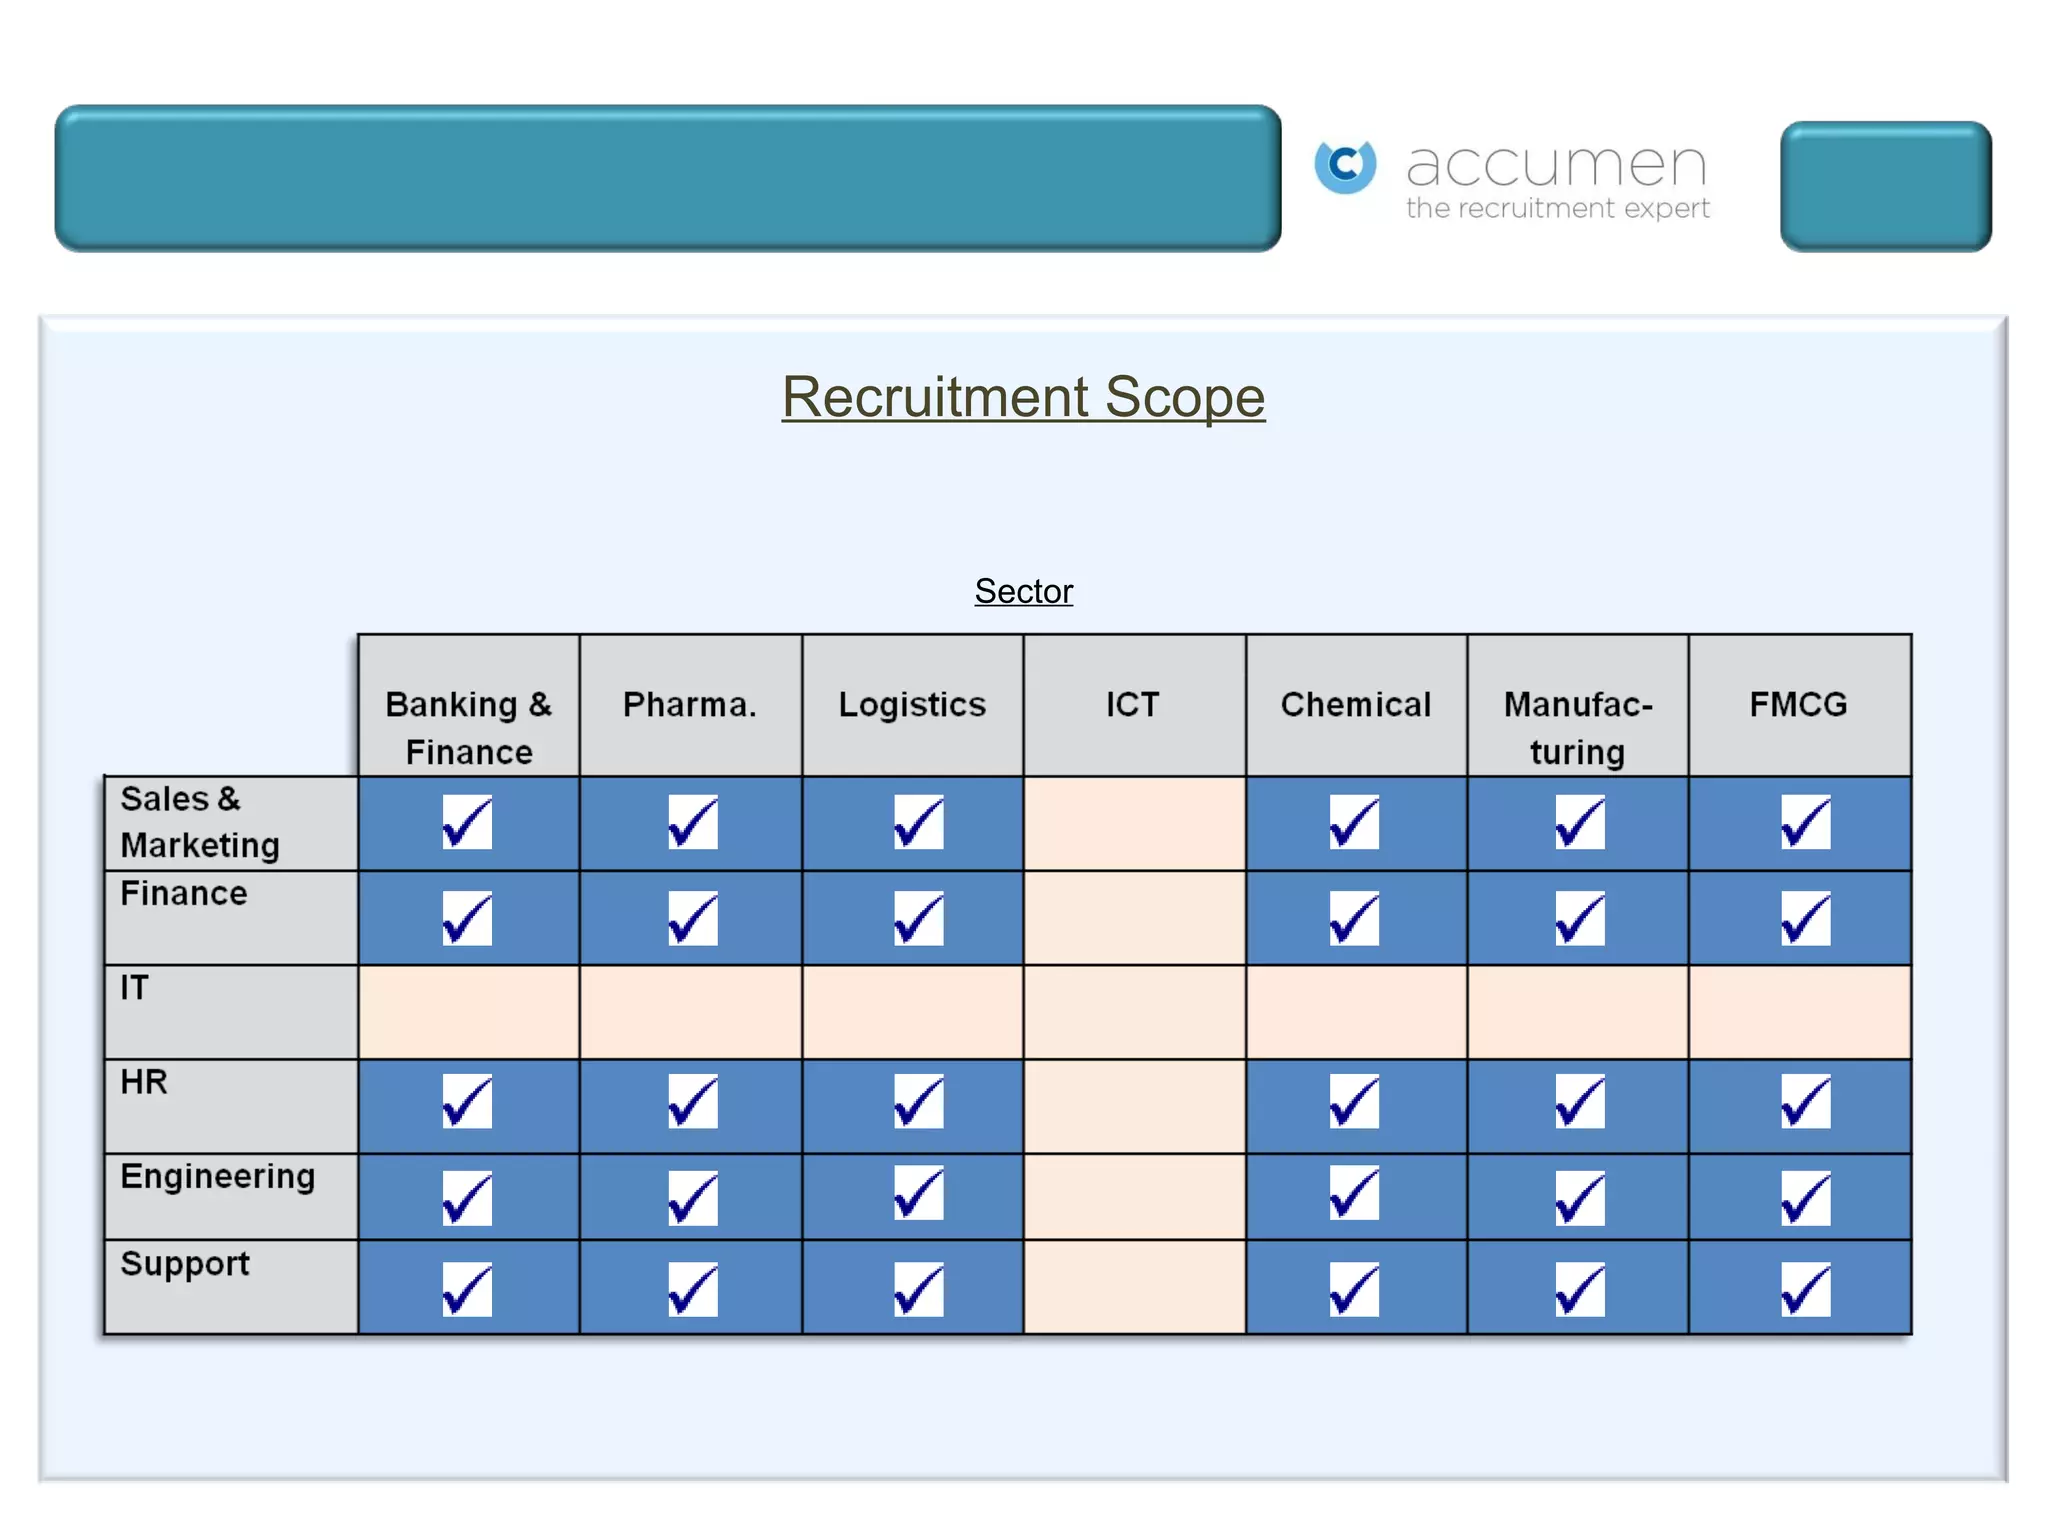Select the FMCG column header
Viewport: 2048px width, 1536px height.
click(x=1800, y=706)
